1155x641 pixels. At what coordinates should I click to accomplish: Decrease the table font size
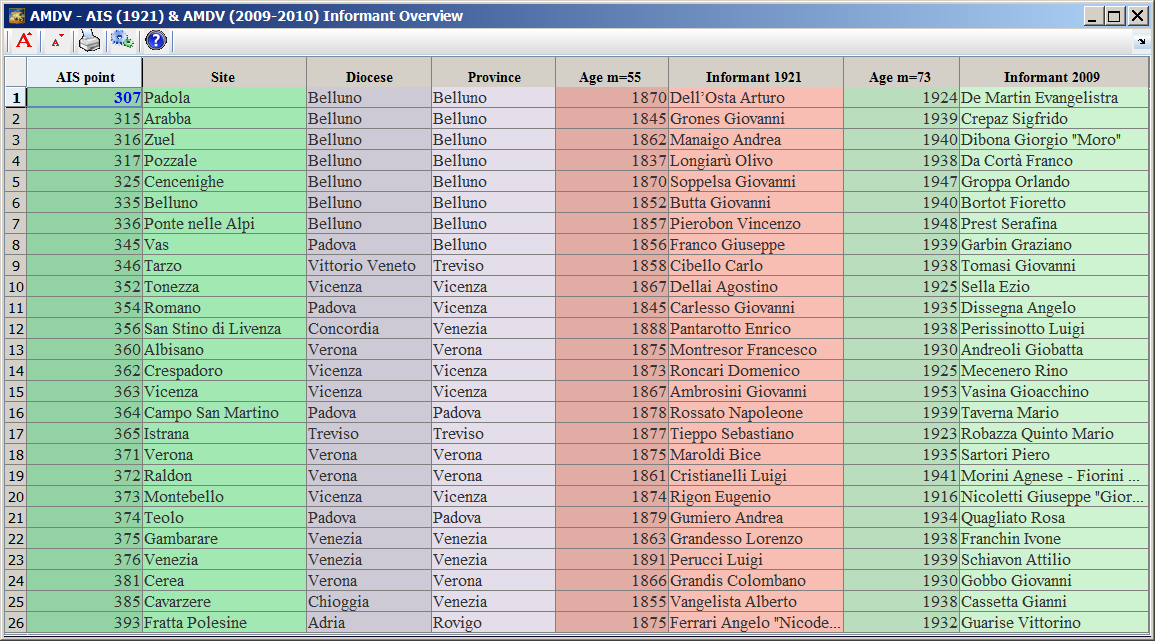pyautogui.click(x=57, y=41)
